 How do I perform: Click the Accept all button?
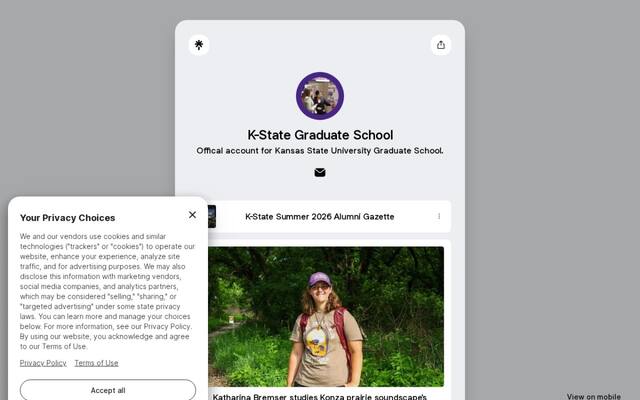(x=108, y=390)
